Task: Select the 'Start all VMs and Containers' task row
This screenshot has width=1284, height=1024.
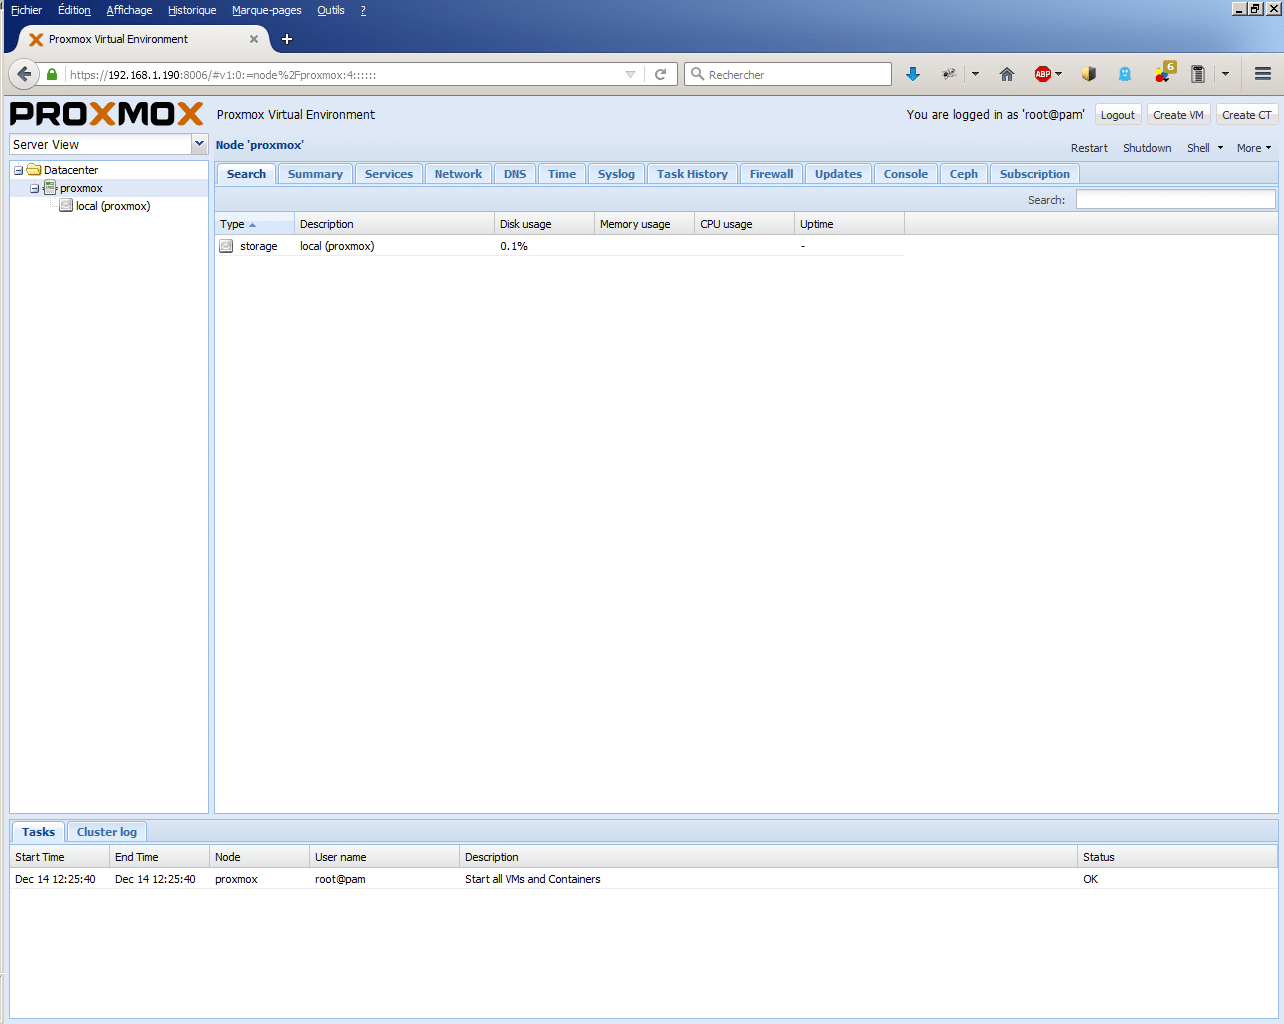Action: (x=643, y=879)
